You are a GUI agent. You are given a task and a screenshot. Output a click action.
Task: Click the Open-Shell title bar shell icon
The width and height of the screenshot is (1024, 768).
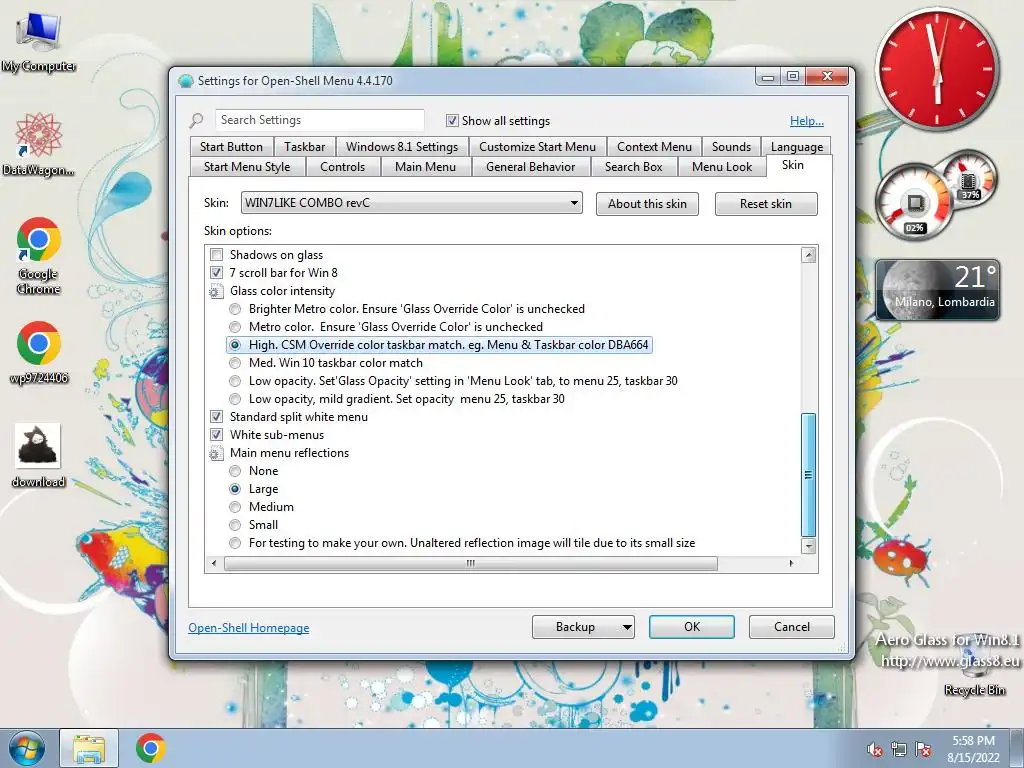click(x=185, y=81)
